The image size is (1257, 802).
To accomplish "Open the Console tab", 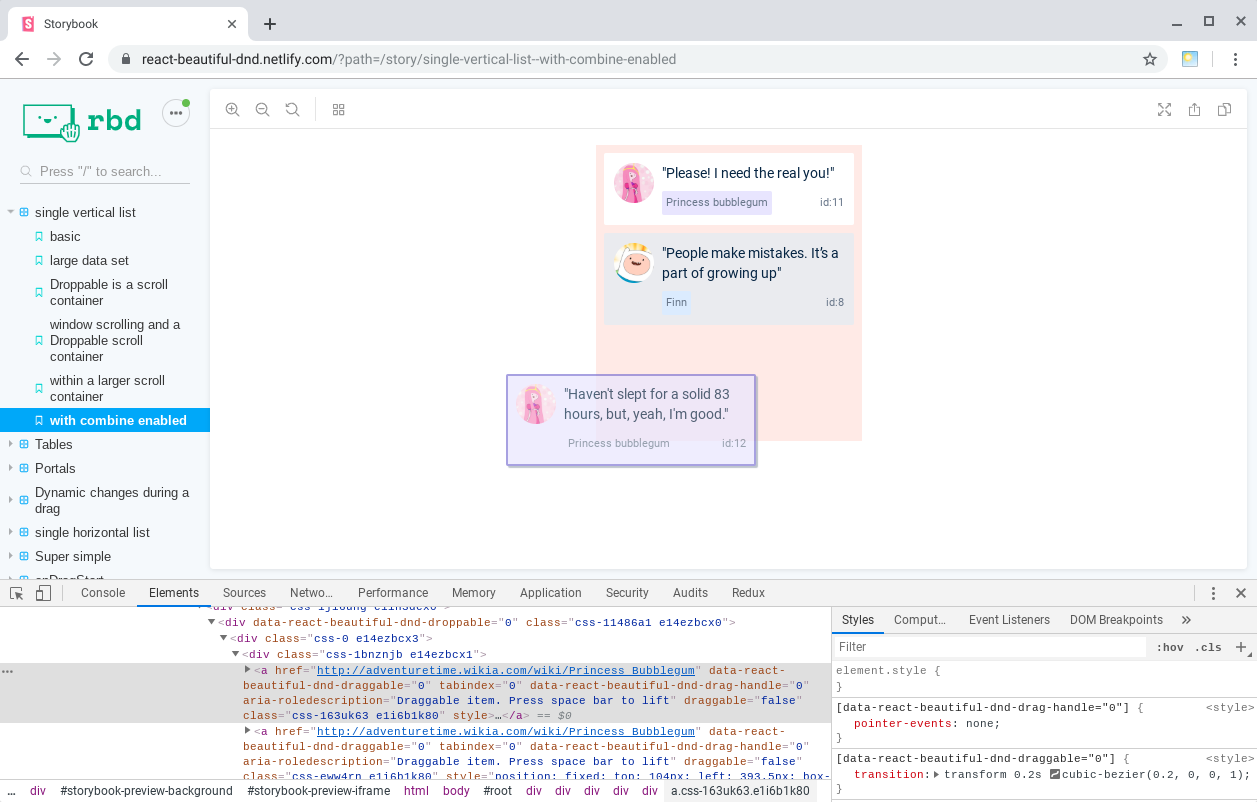I will tap(103, 593).
